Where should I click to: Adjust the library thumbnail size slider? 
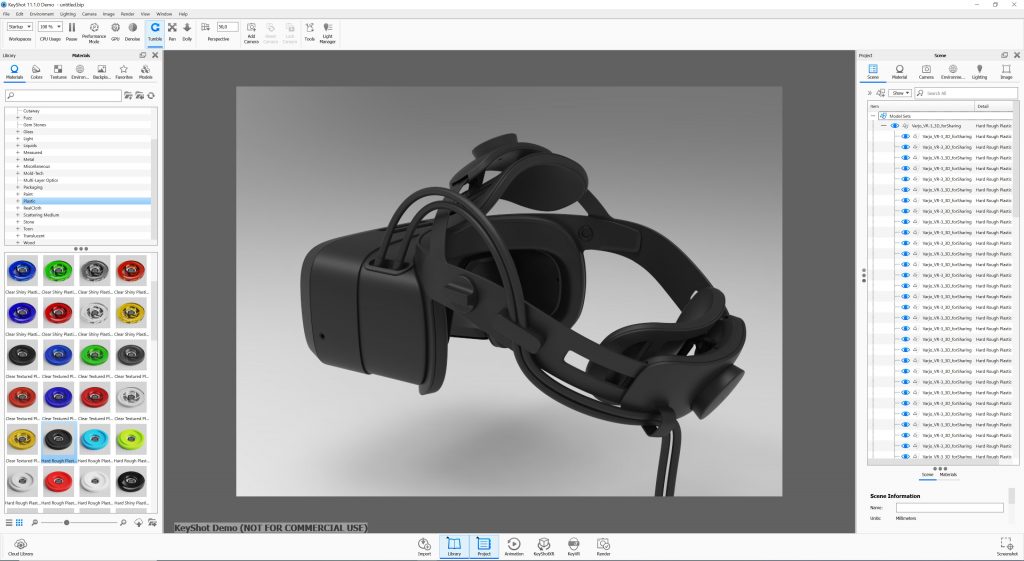67,523
